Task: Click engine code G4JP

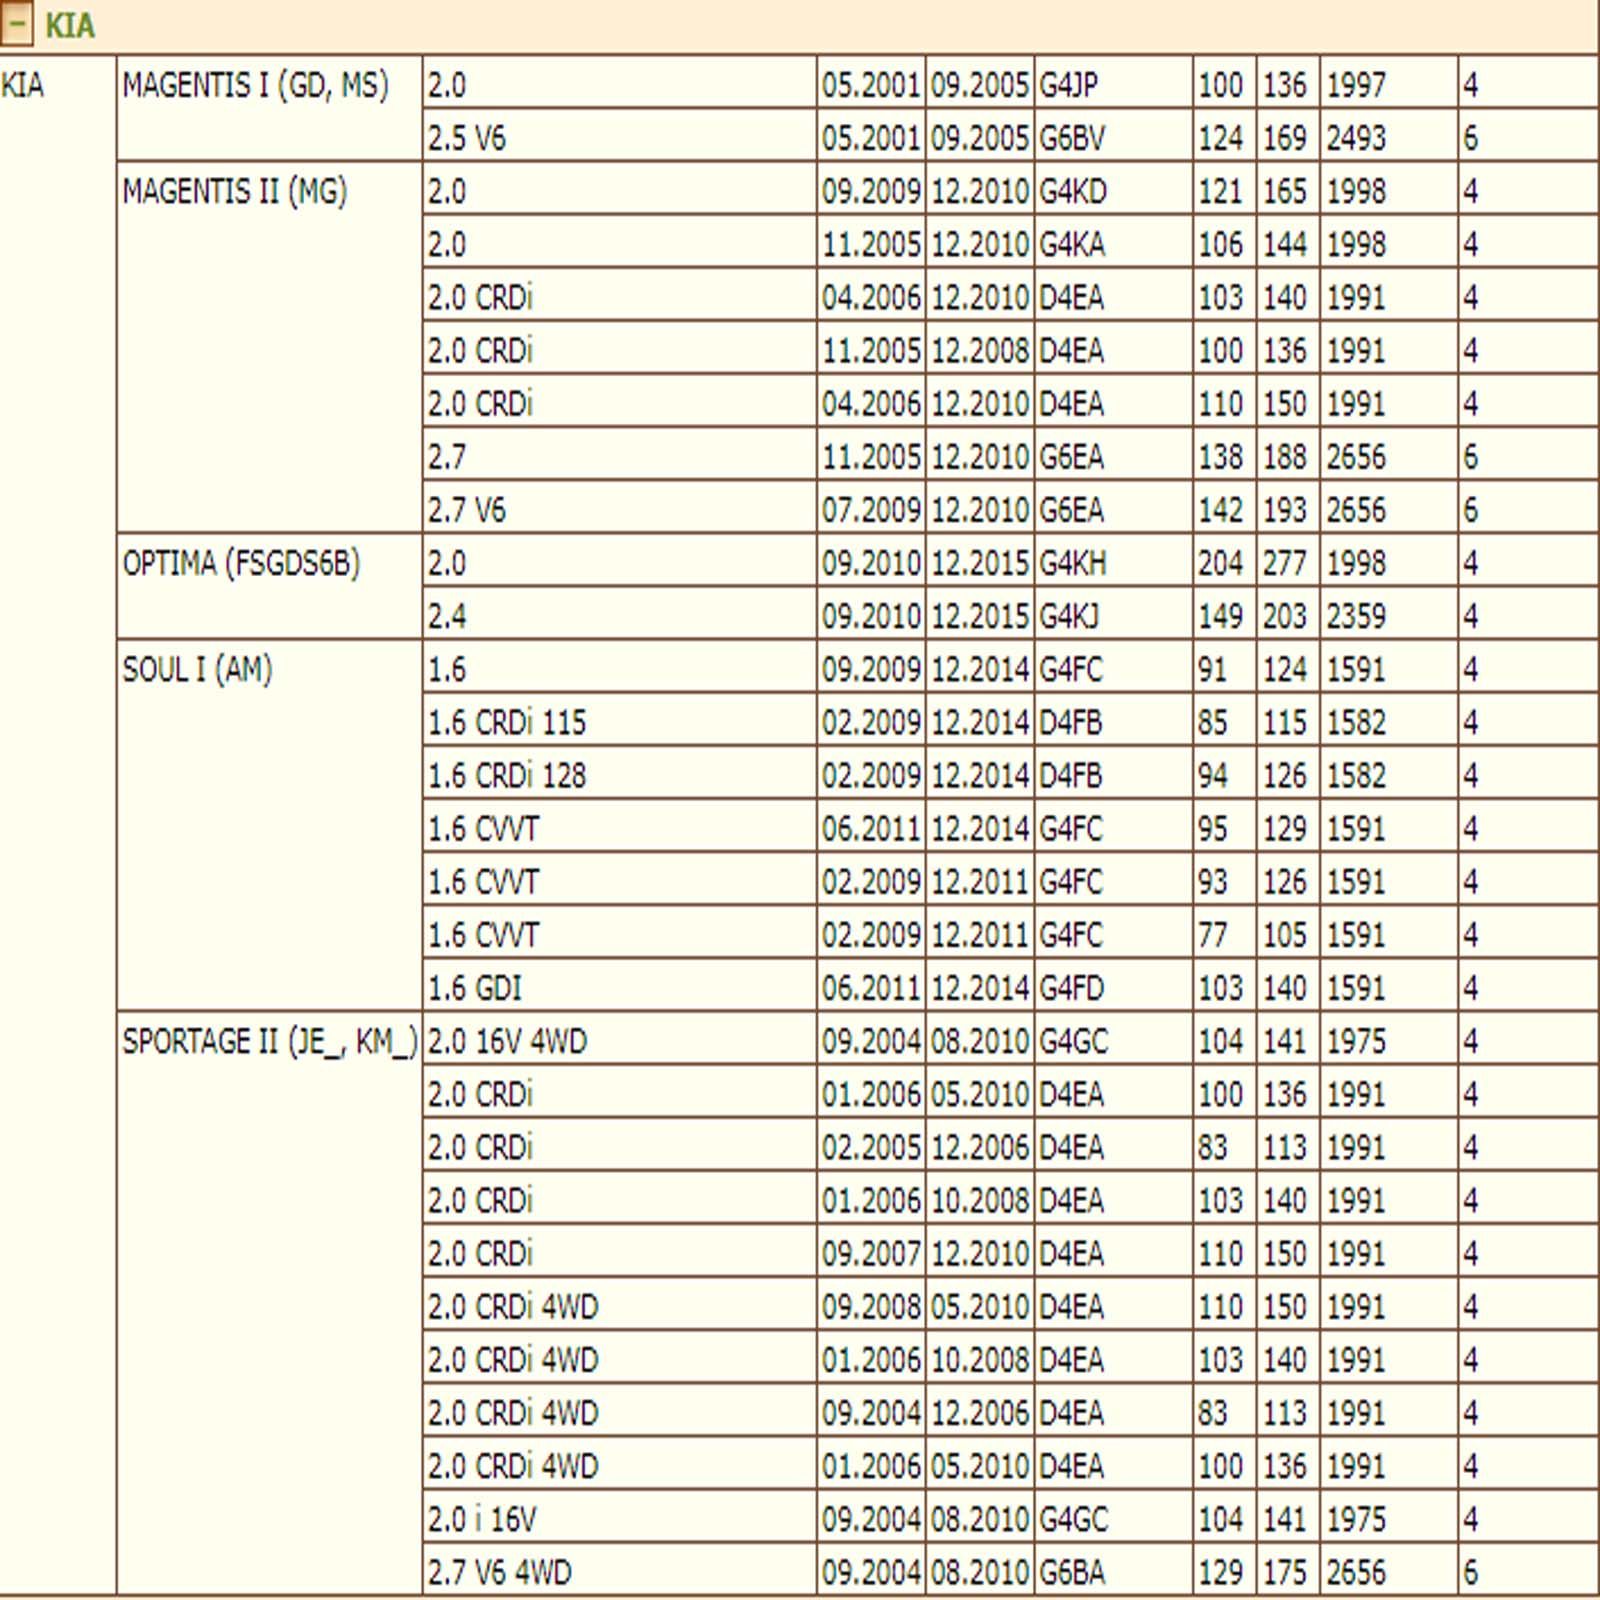Action: coord(1068,85)
